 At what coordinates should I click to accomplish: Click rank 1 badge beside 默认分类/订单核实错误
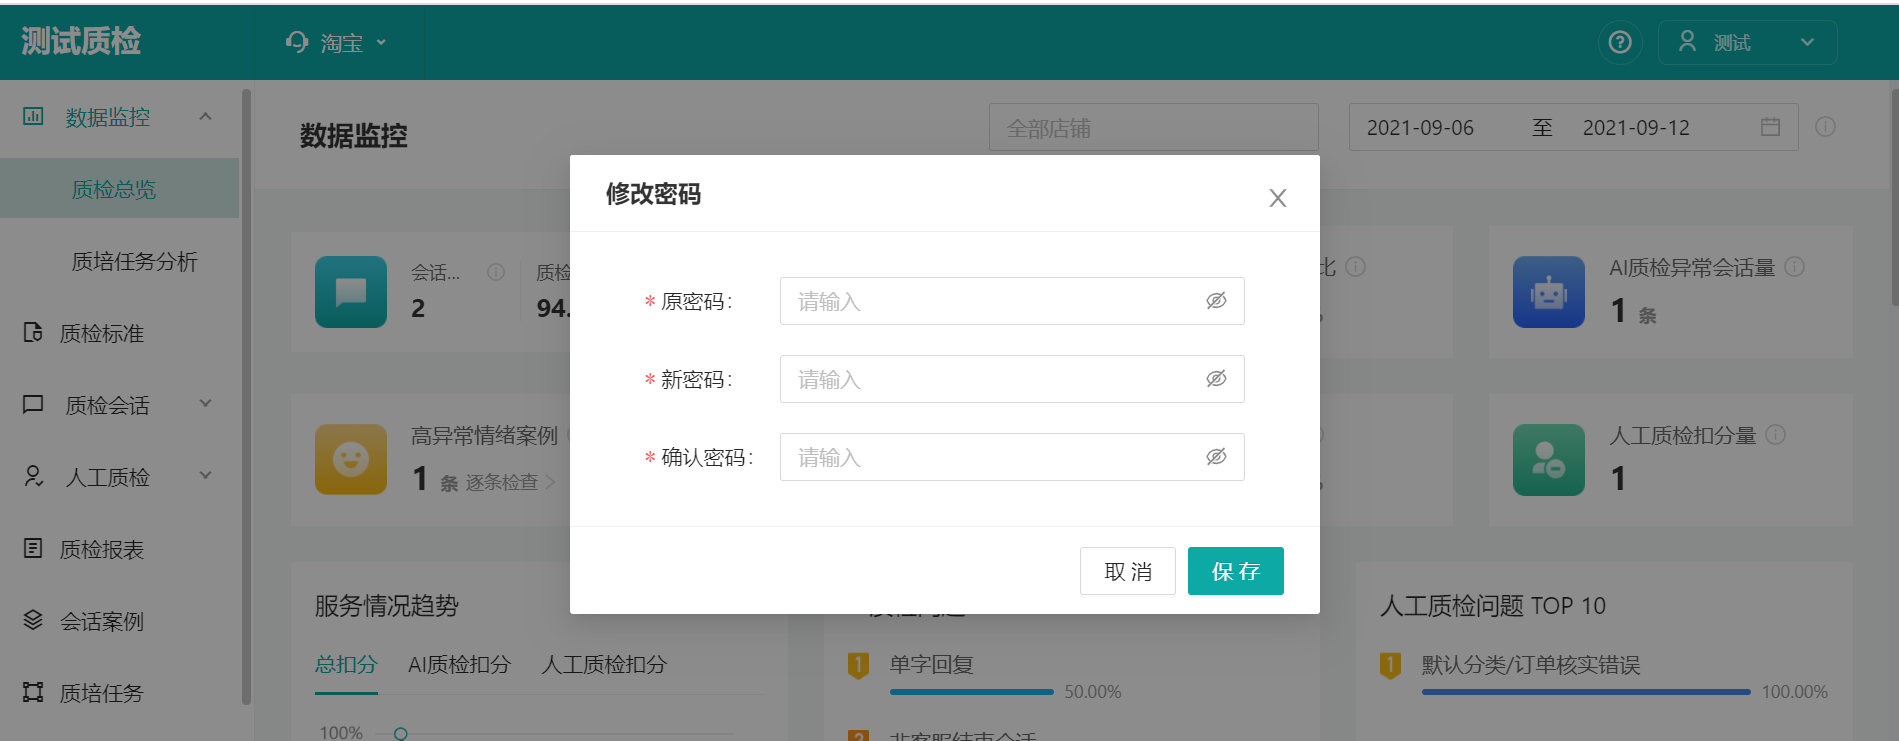[1390, 665]
